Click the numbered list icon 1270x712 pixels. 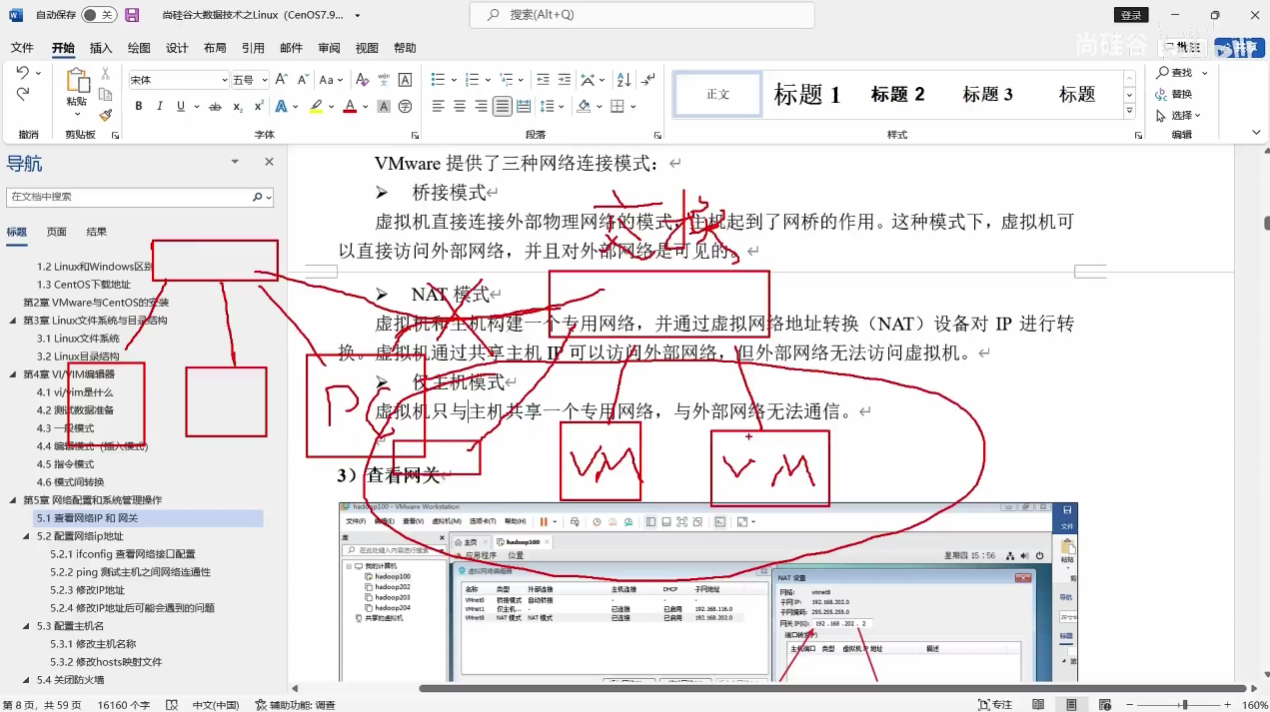point(472,80)
